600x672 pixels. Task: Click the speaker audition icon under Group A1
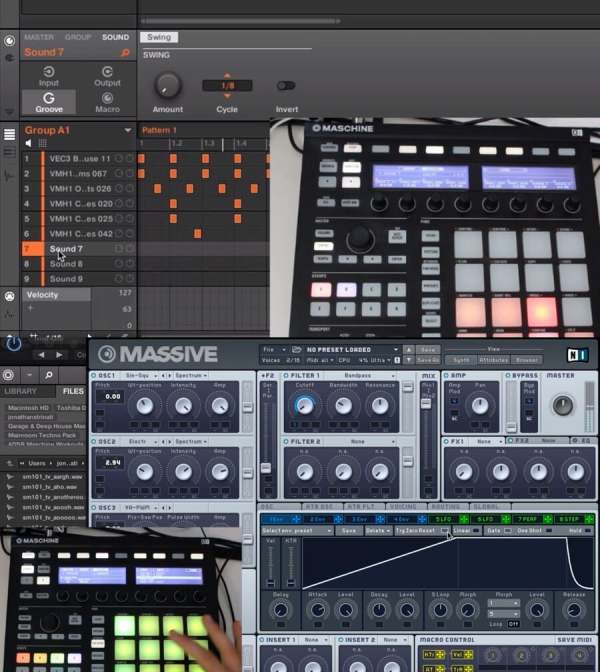(28, 143)
